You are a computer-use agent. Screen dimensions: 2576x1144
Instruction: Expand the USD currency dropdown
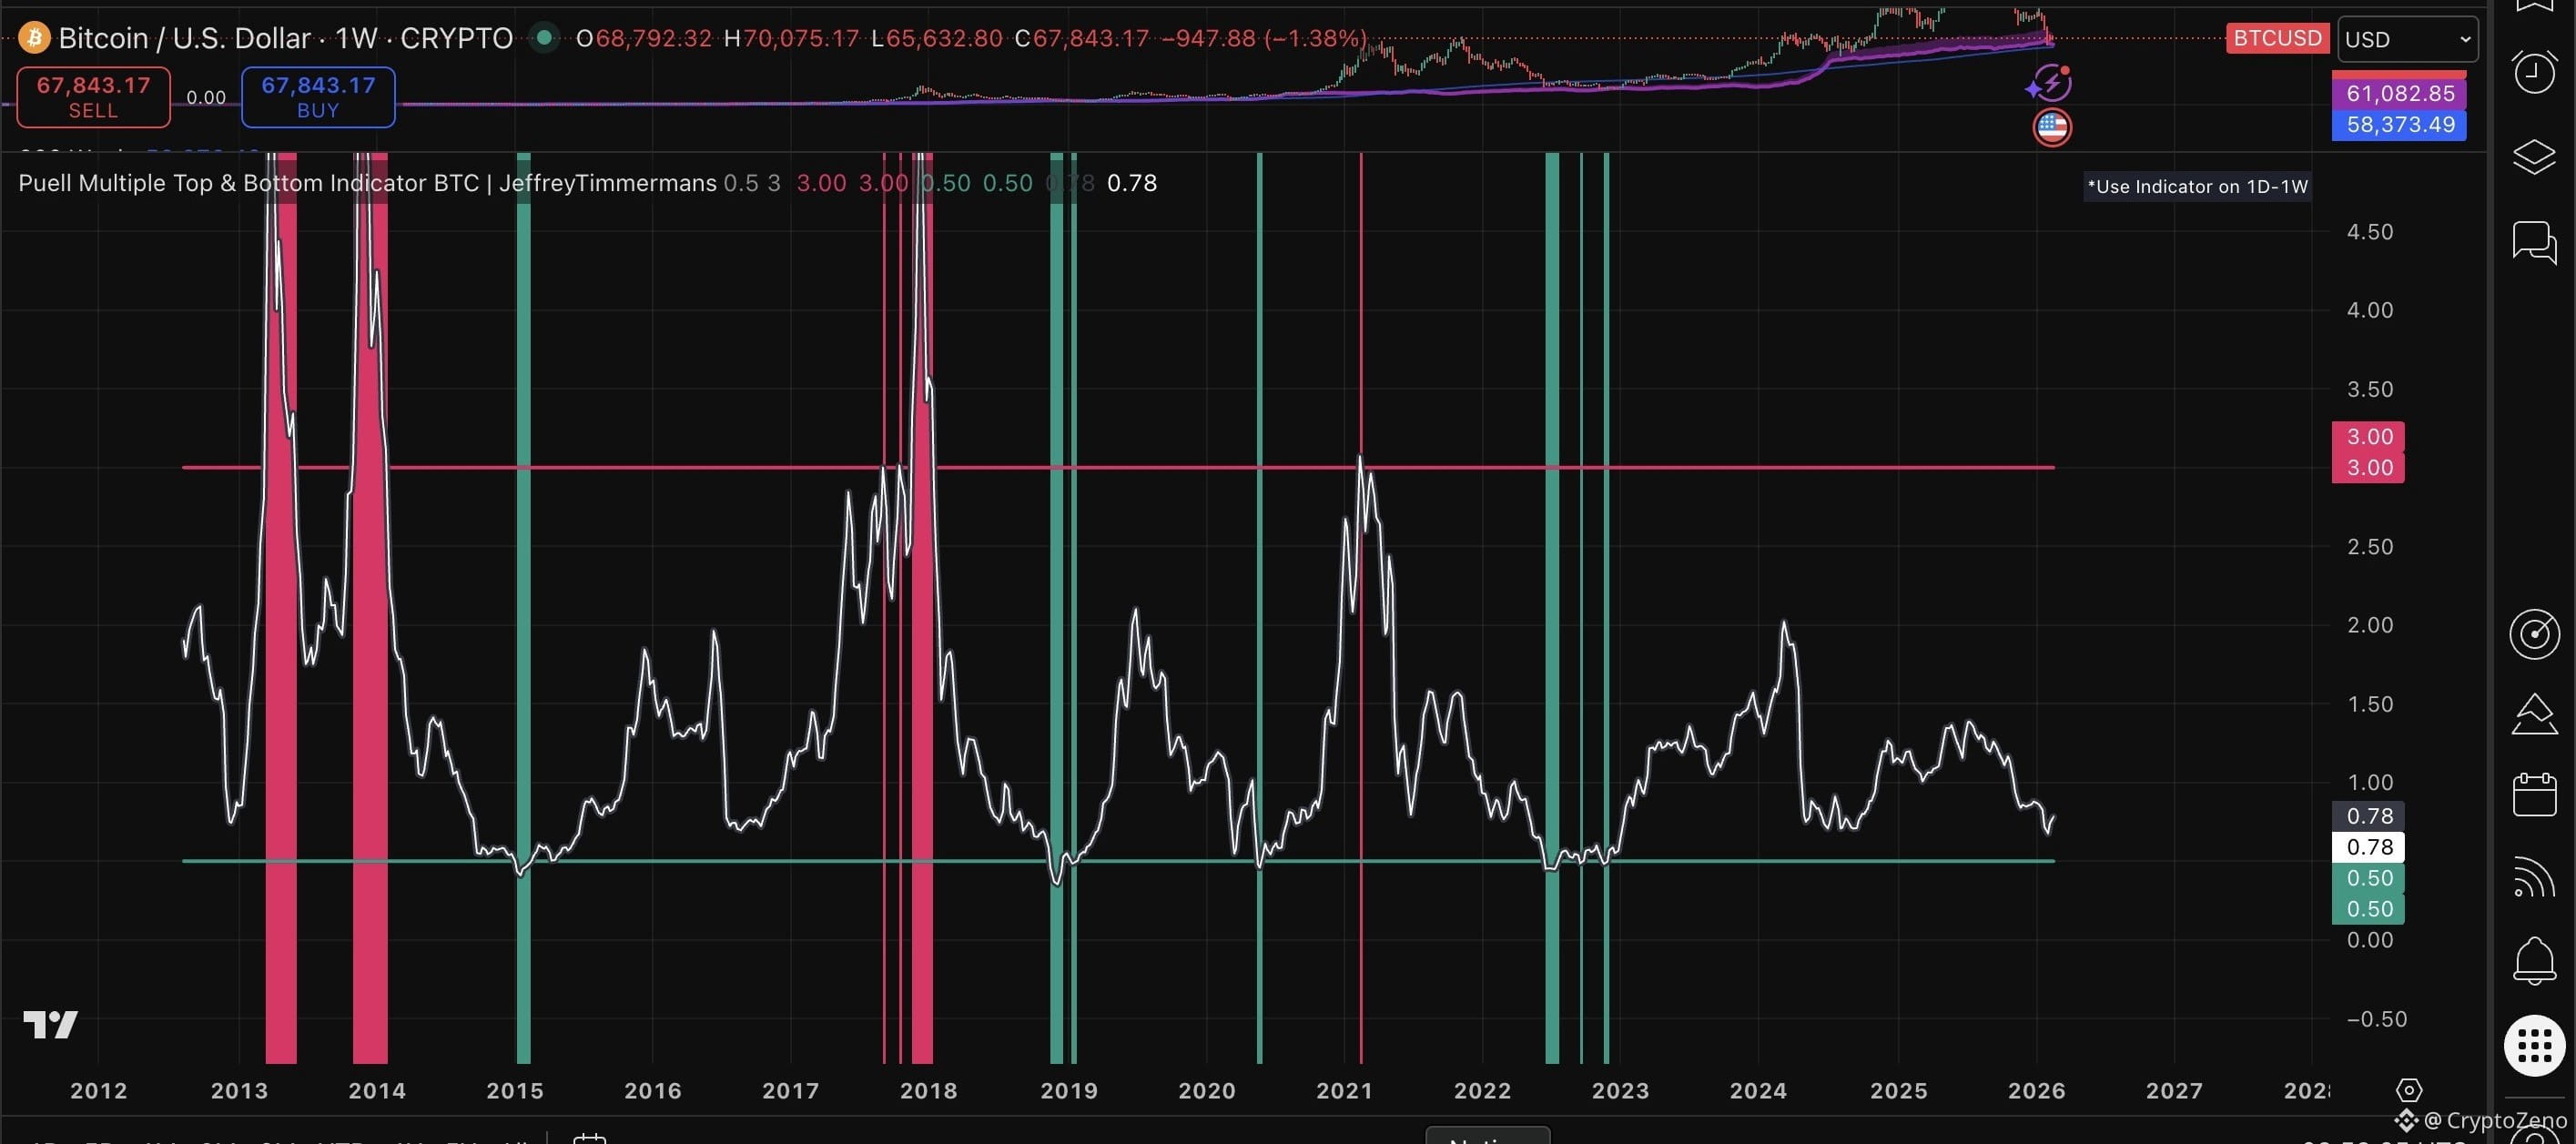[x=2407, y=39]
